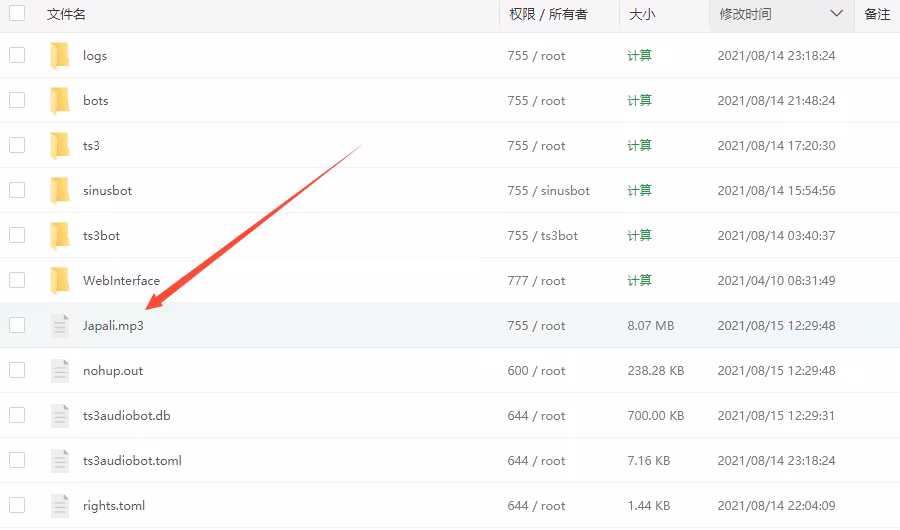Screen dimensions: 900x530
Task: Click permission 777 / root of WebInterface
Action: click(x=536, y=280)
